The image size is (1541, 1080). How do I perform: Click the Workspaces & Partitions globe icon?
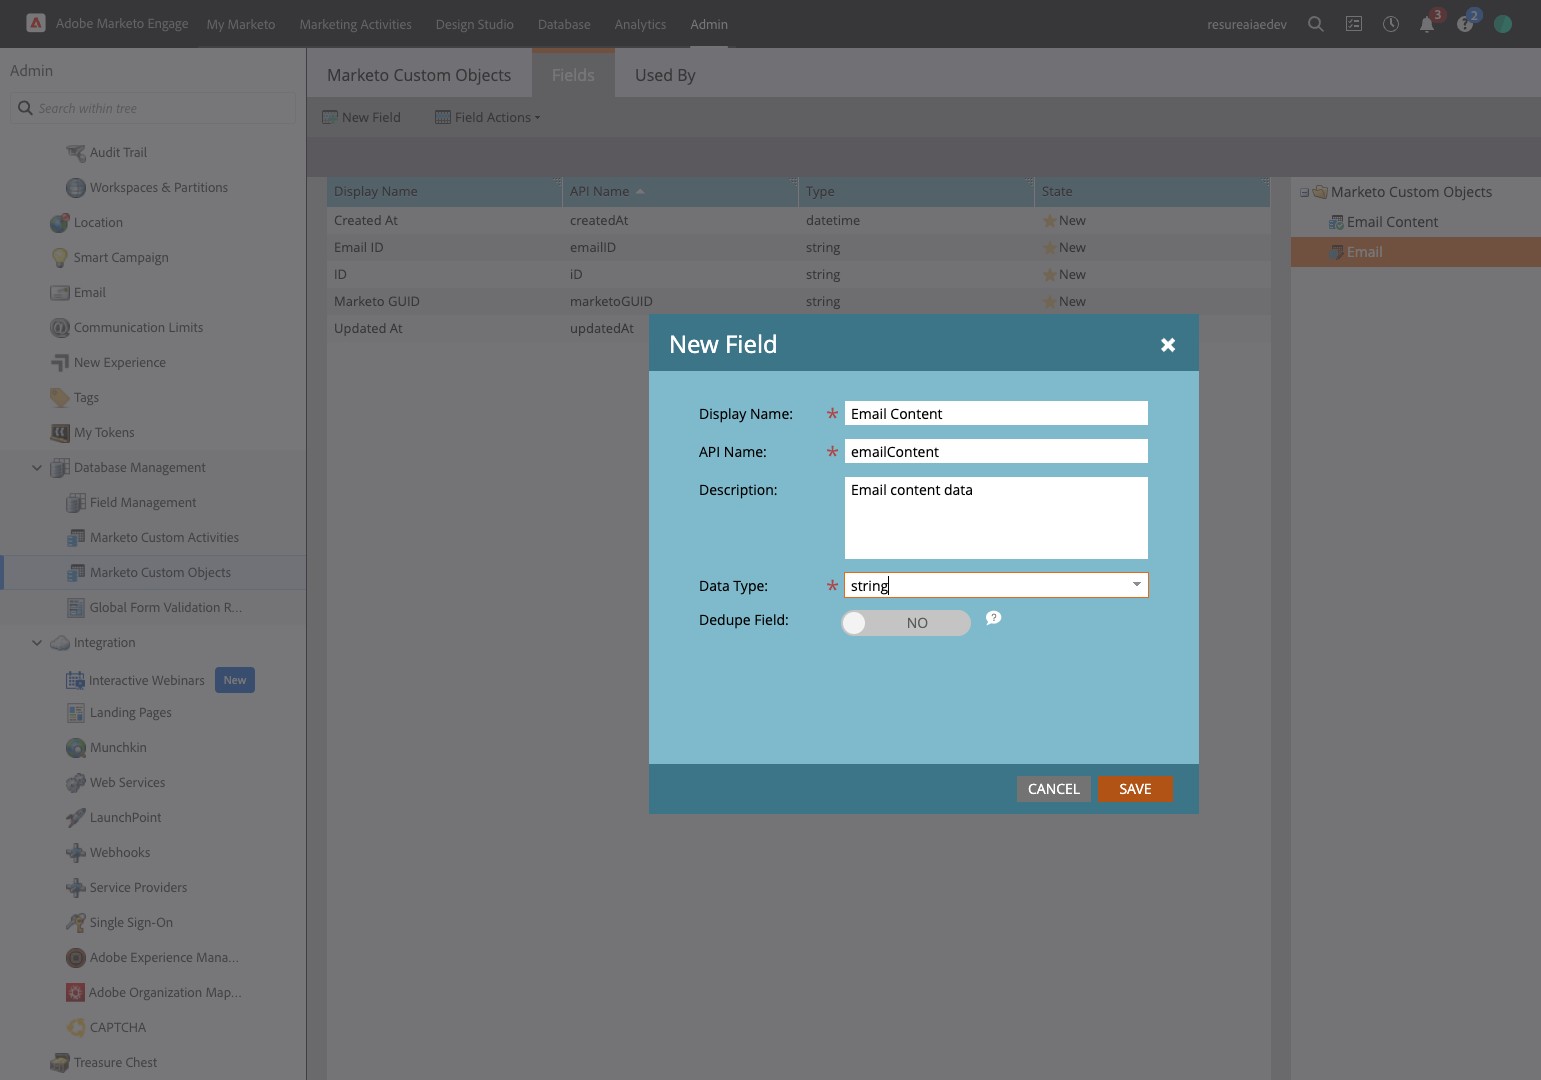point(76,188)
